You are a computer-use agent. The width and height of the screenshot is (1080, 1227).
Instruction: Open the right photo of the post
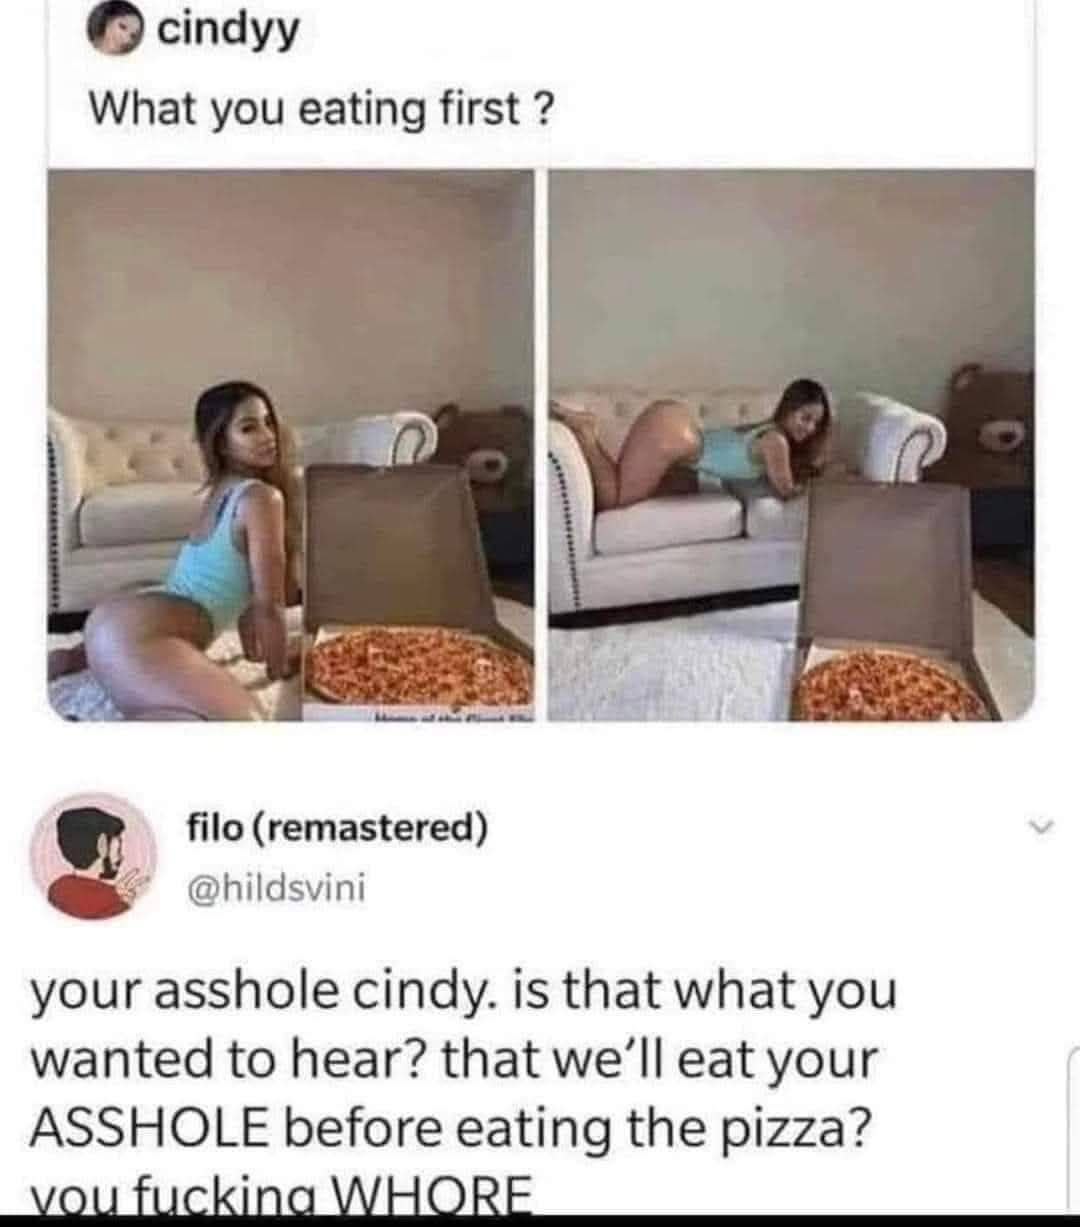tap(791, 445)
